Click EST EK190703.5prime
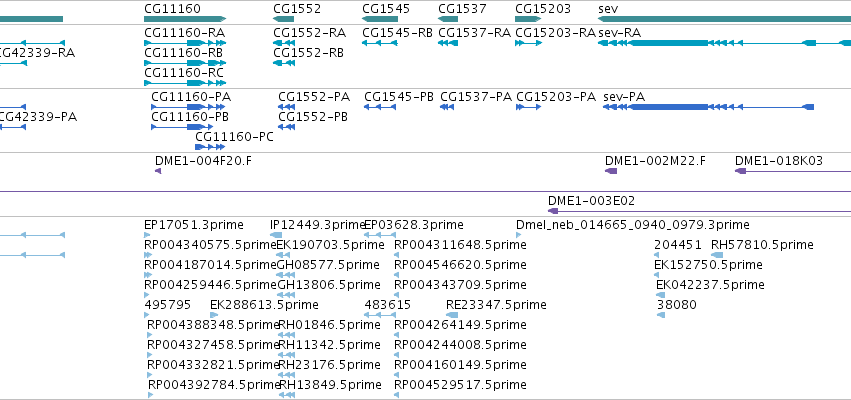Screen dimensions: 851x400 click(x=331, y=245)
